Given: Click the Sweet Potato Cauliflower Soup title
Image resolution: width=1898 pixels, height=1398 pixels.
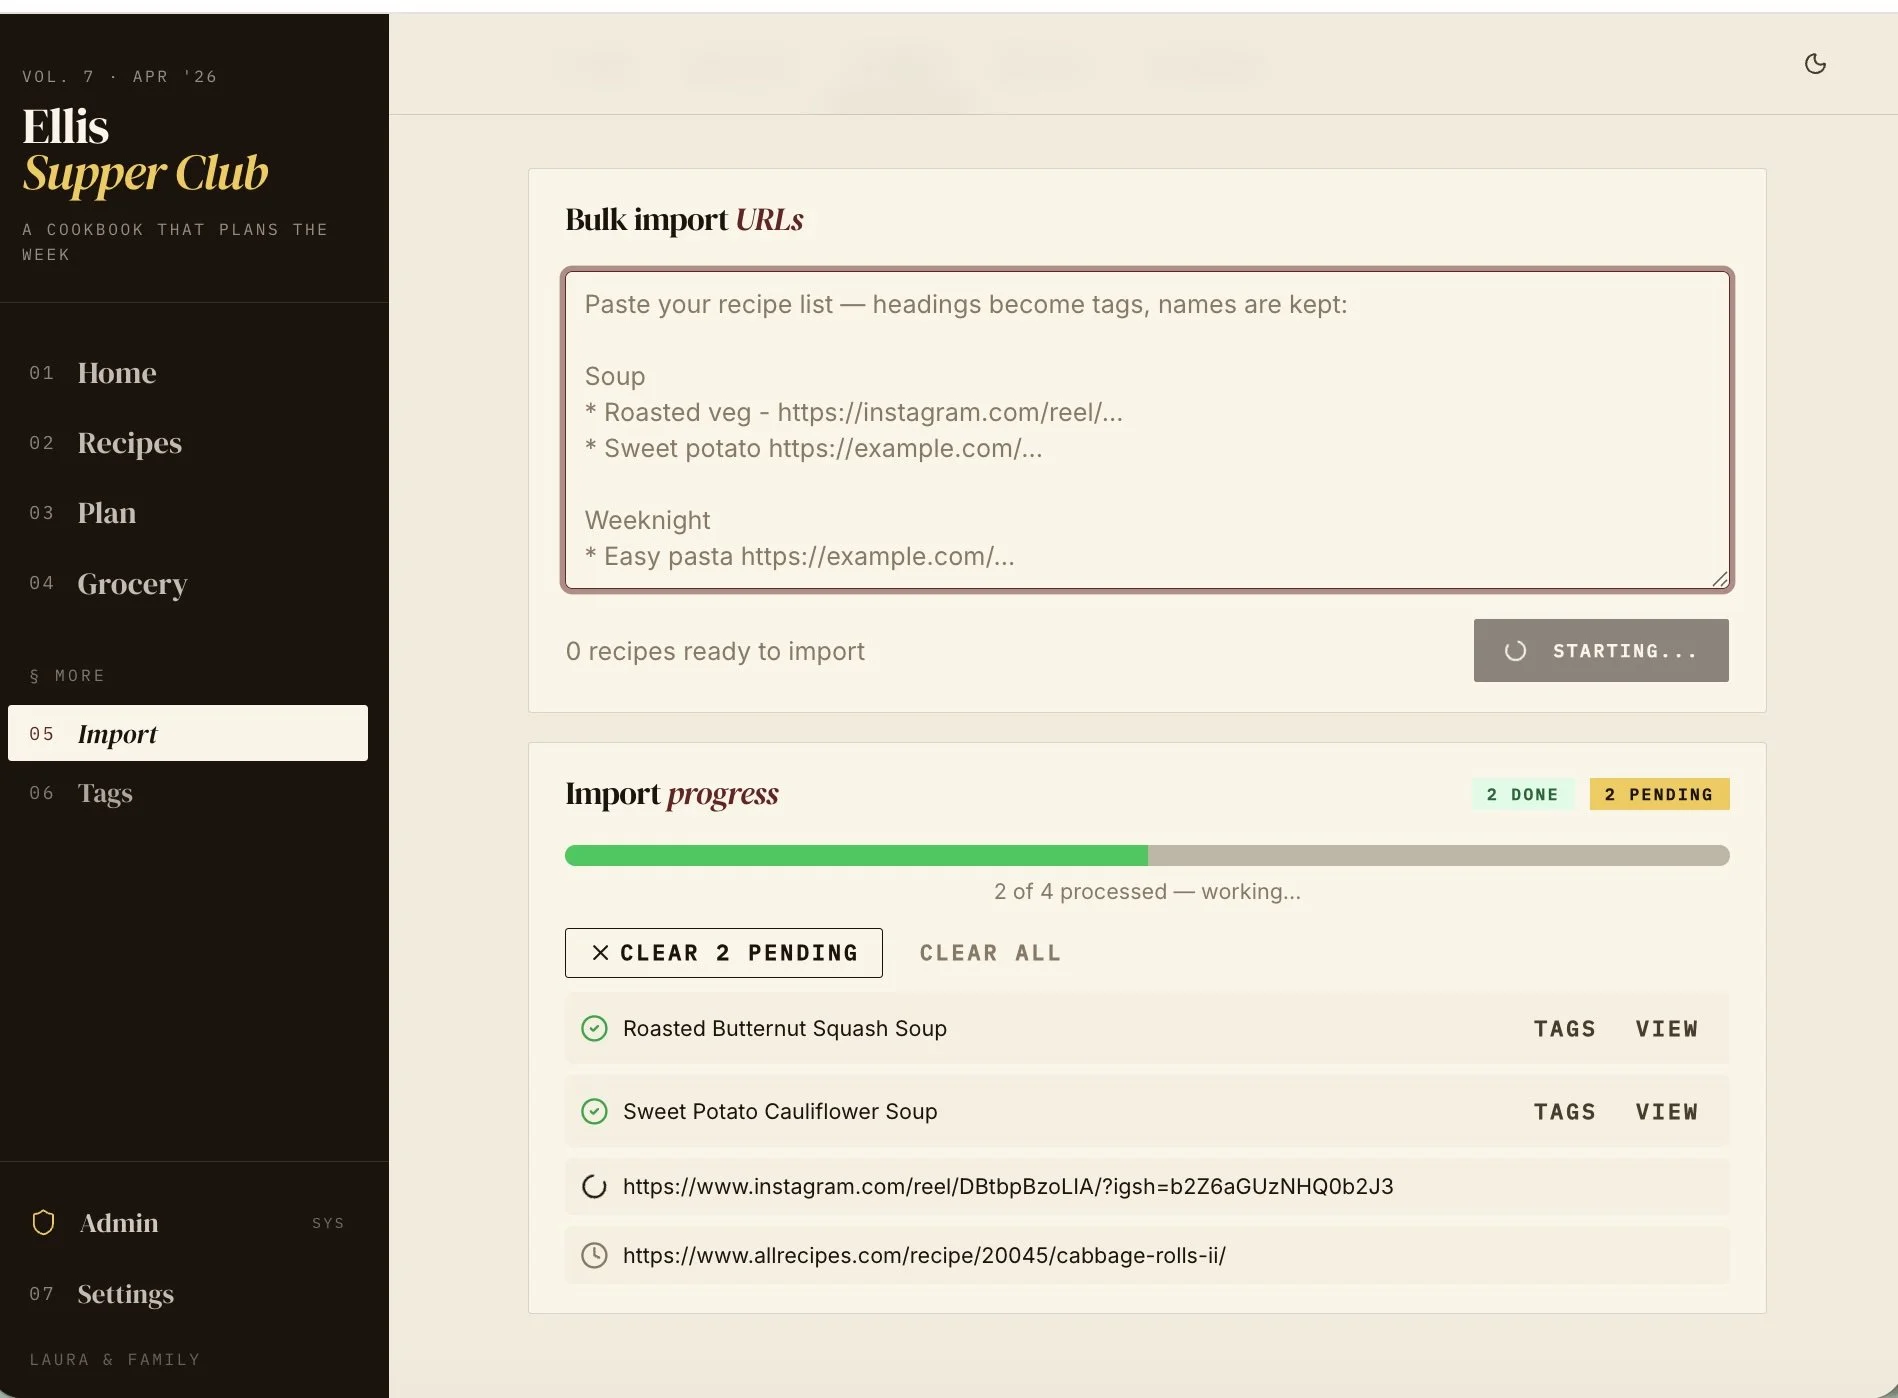Looking at the screenshot, I should tap(780, 1111).
